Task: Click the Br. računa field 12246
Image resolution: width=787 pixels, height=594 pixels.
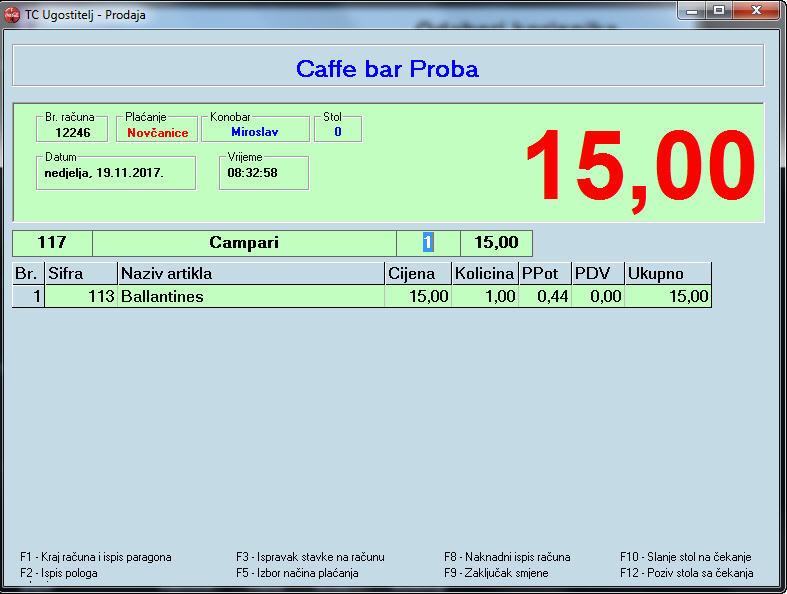Action: tap(72, 132)
